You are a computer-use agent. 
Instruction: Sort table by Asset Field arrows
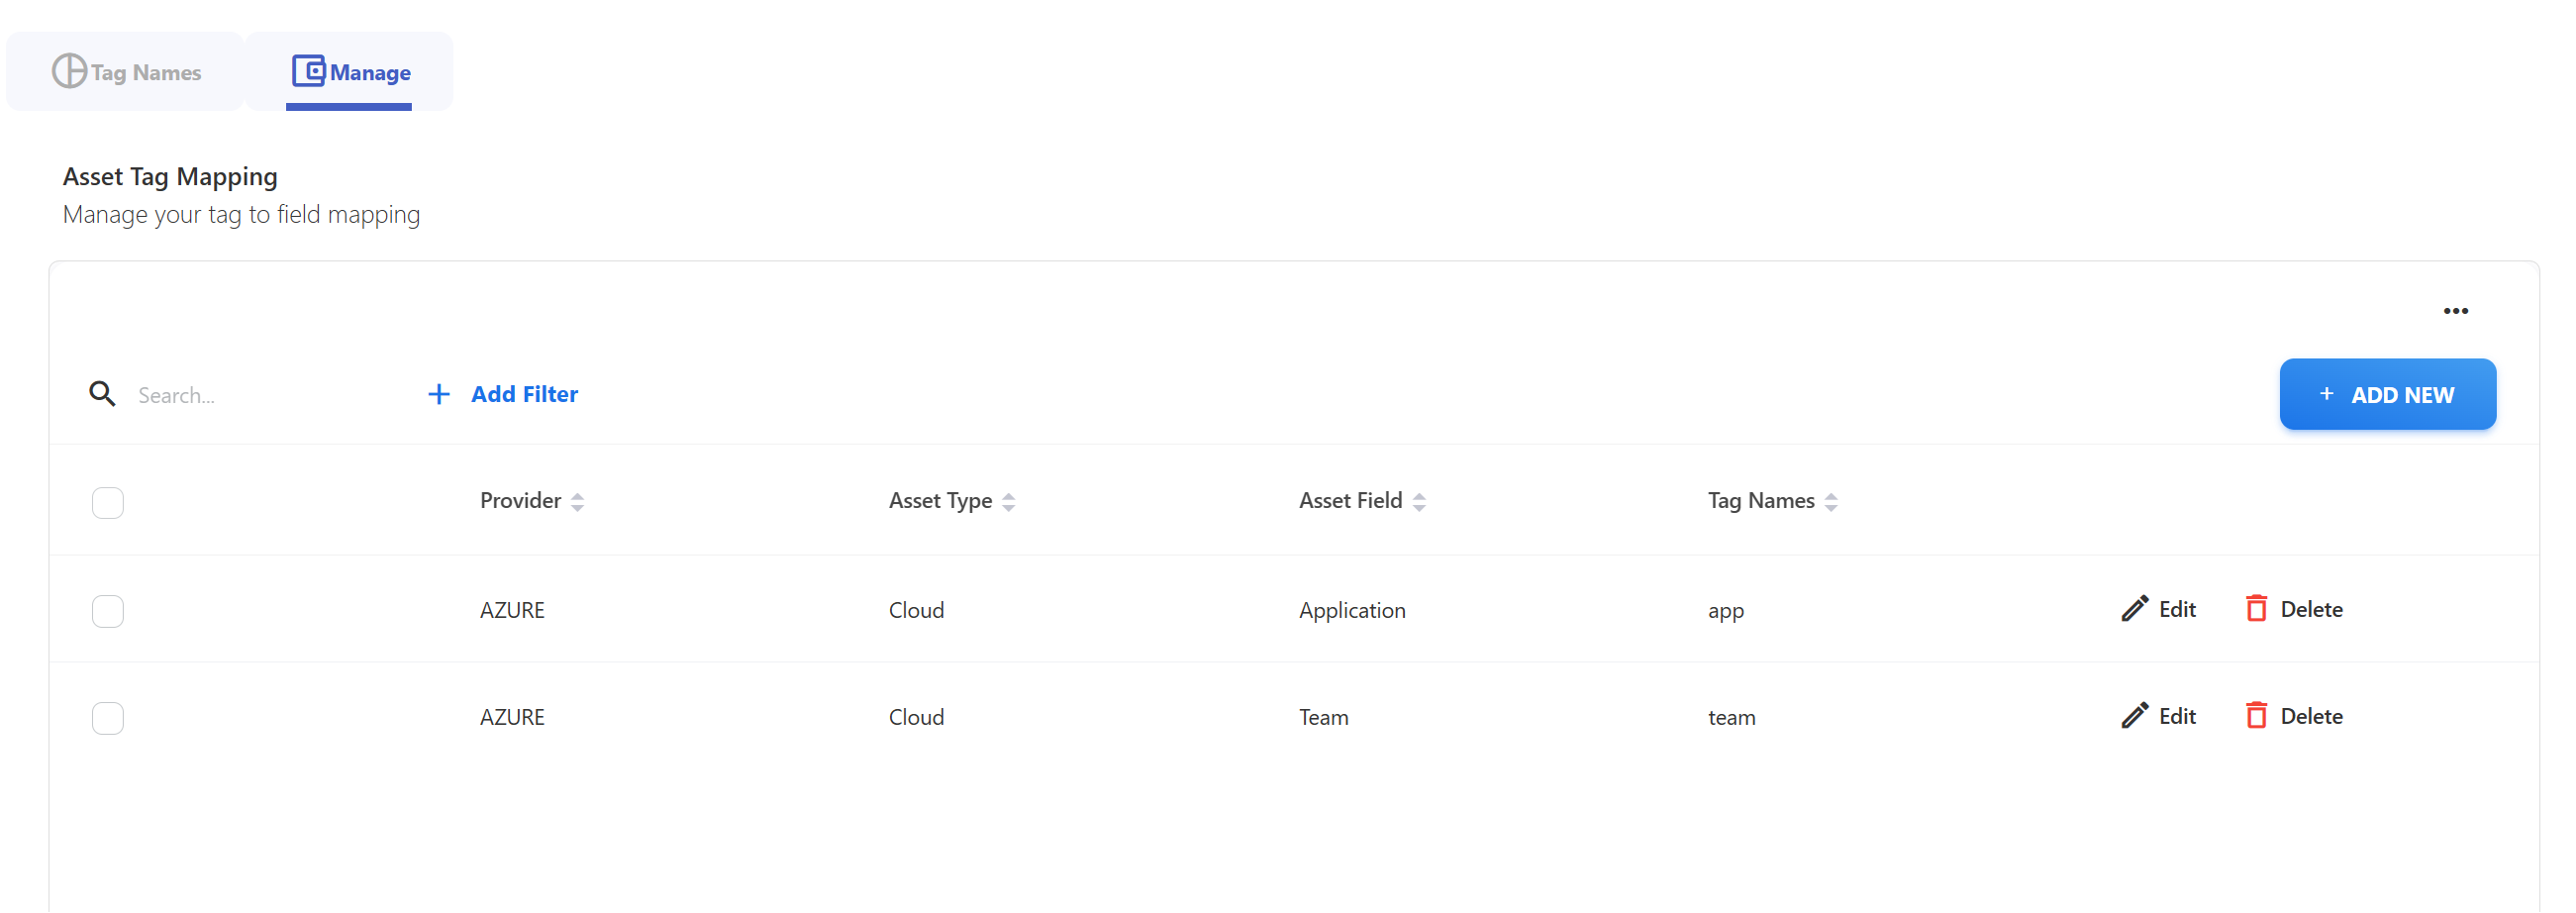click(x=1419, y=502)
